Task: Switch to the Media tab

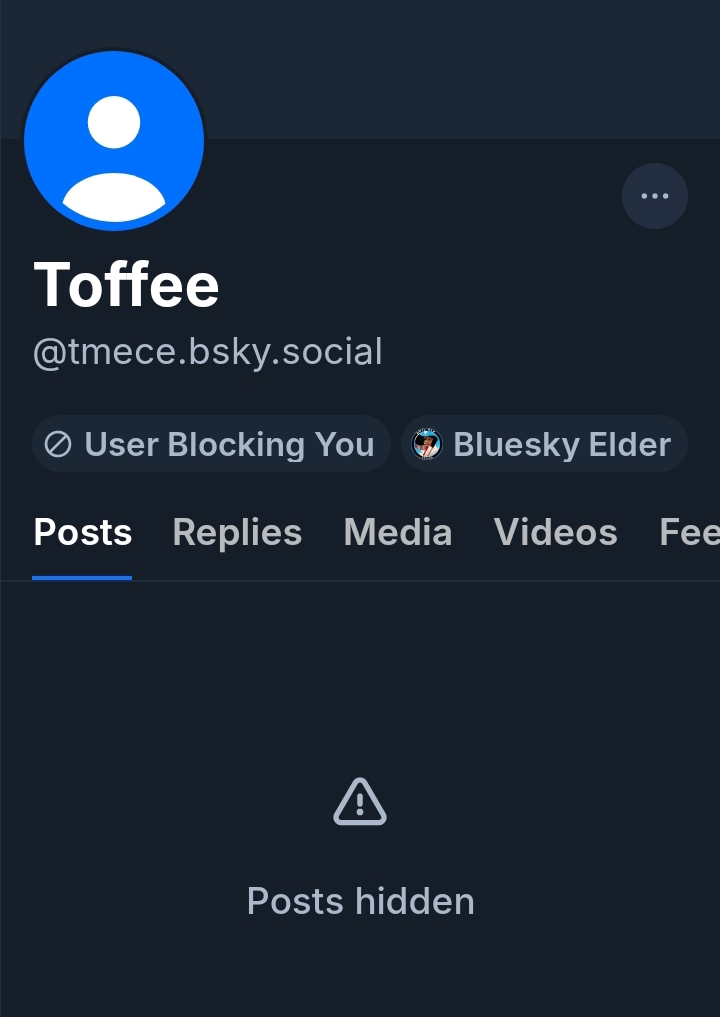Action: click(397, 533)
